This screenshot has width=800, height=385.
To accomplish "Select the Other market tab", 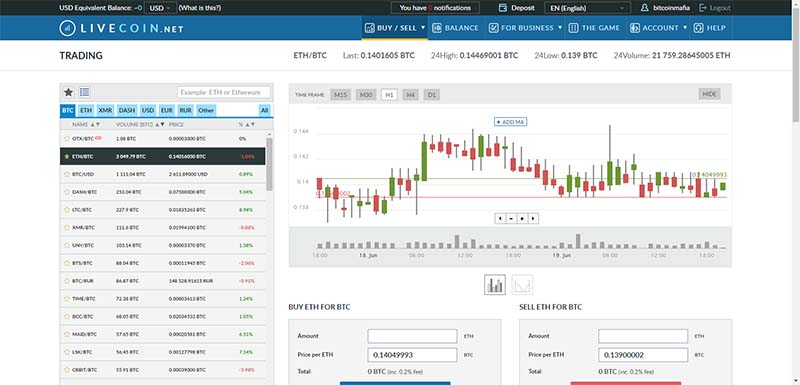I will (206, 110).
